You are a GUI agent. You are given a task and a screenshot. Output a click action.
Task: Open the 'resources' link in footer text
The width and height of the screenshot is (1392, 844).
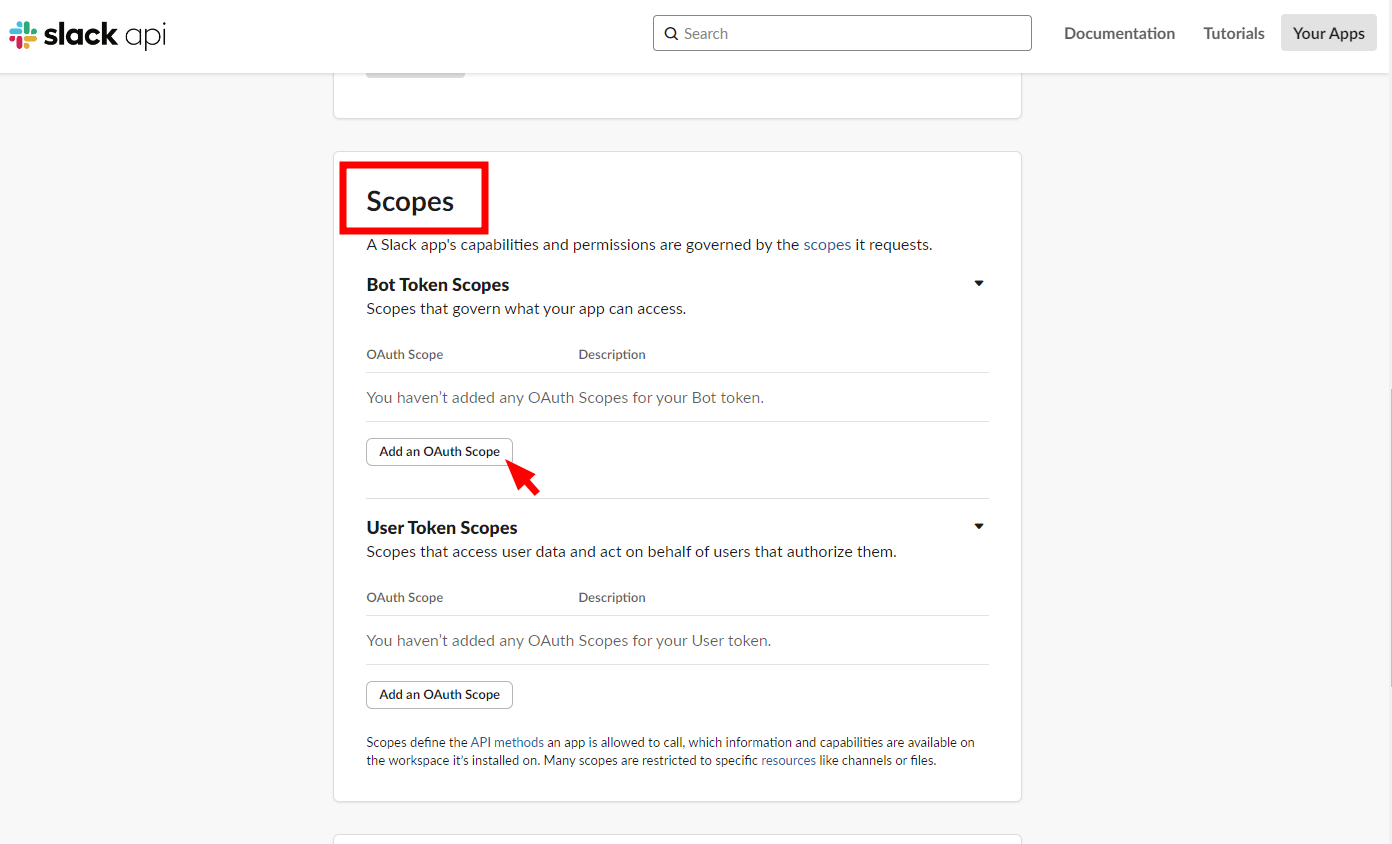(788, 761)
